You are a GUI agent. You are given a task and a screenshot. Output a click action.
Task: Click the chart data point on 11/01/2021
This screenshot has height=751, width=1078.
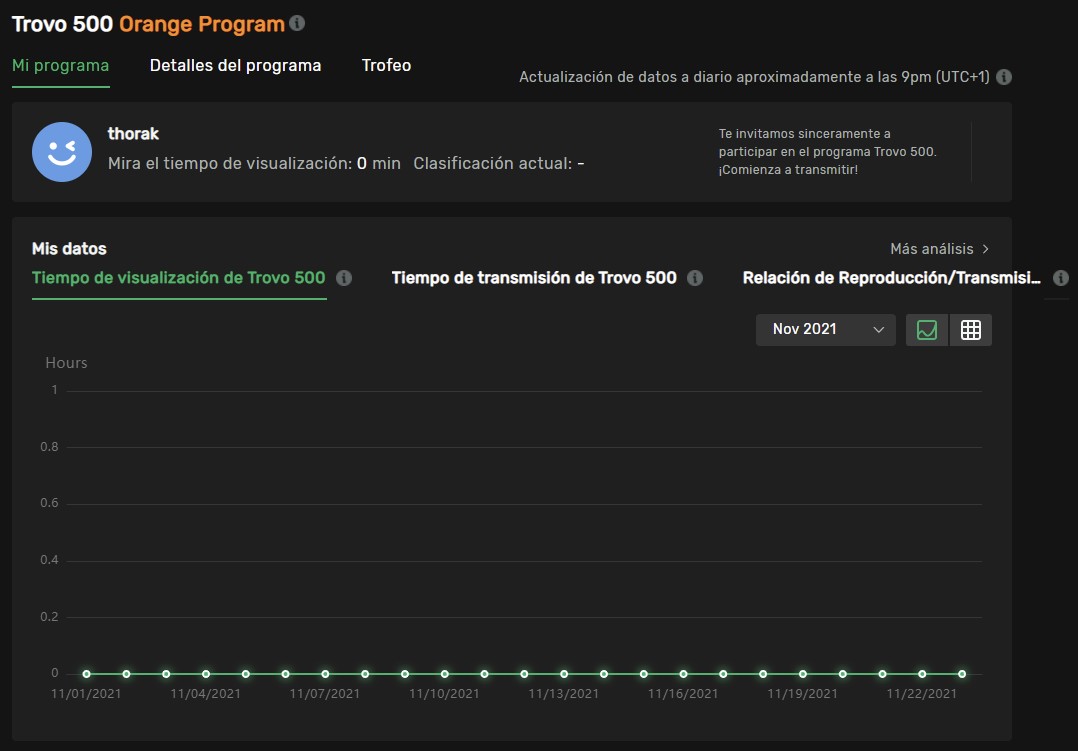click(85, 672)
